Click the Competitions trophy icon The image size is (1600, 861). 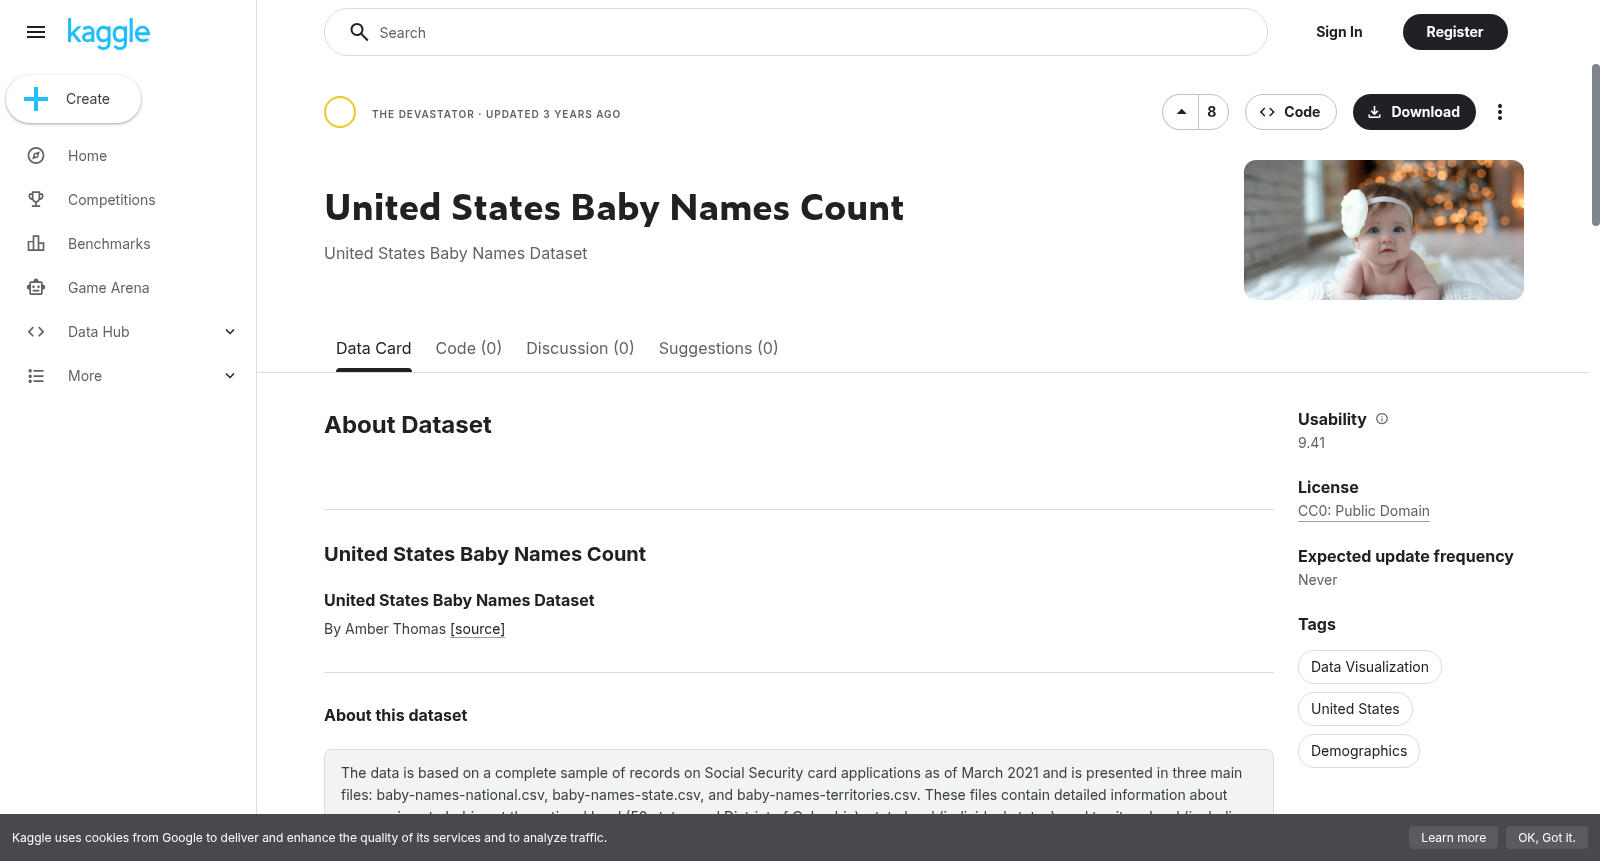(36, 200)
